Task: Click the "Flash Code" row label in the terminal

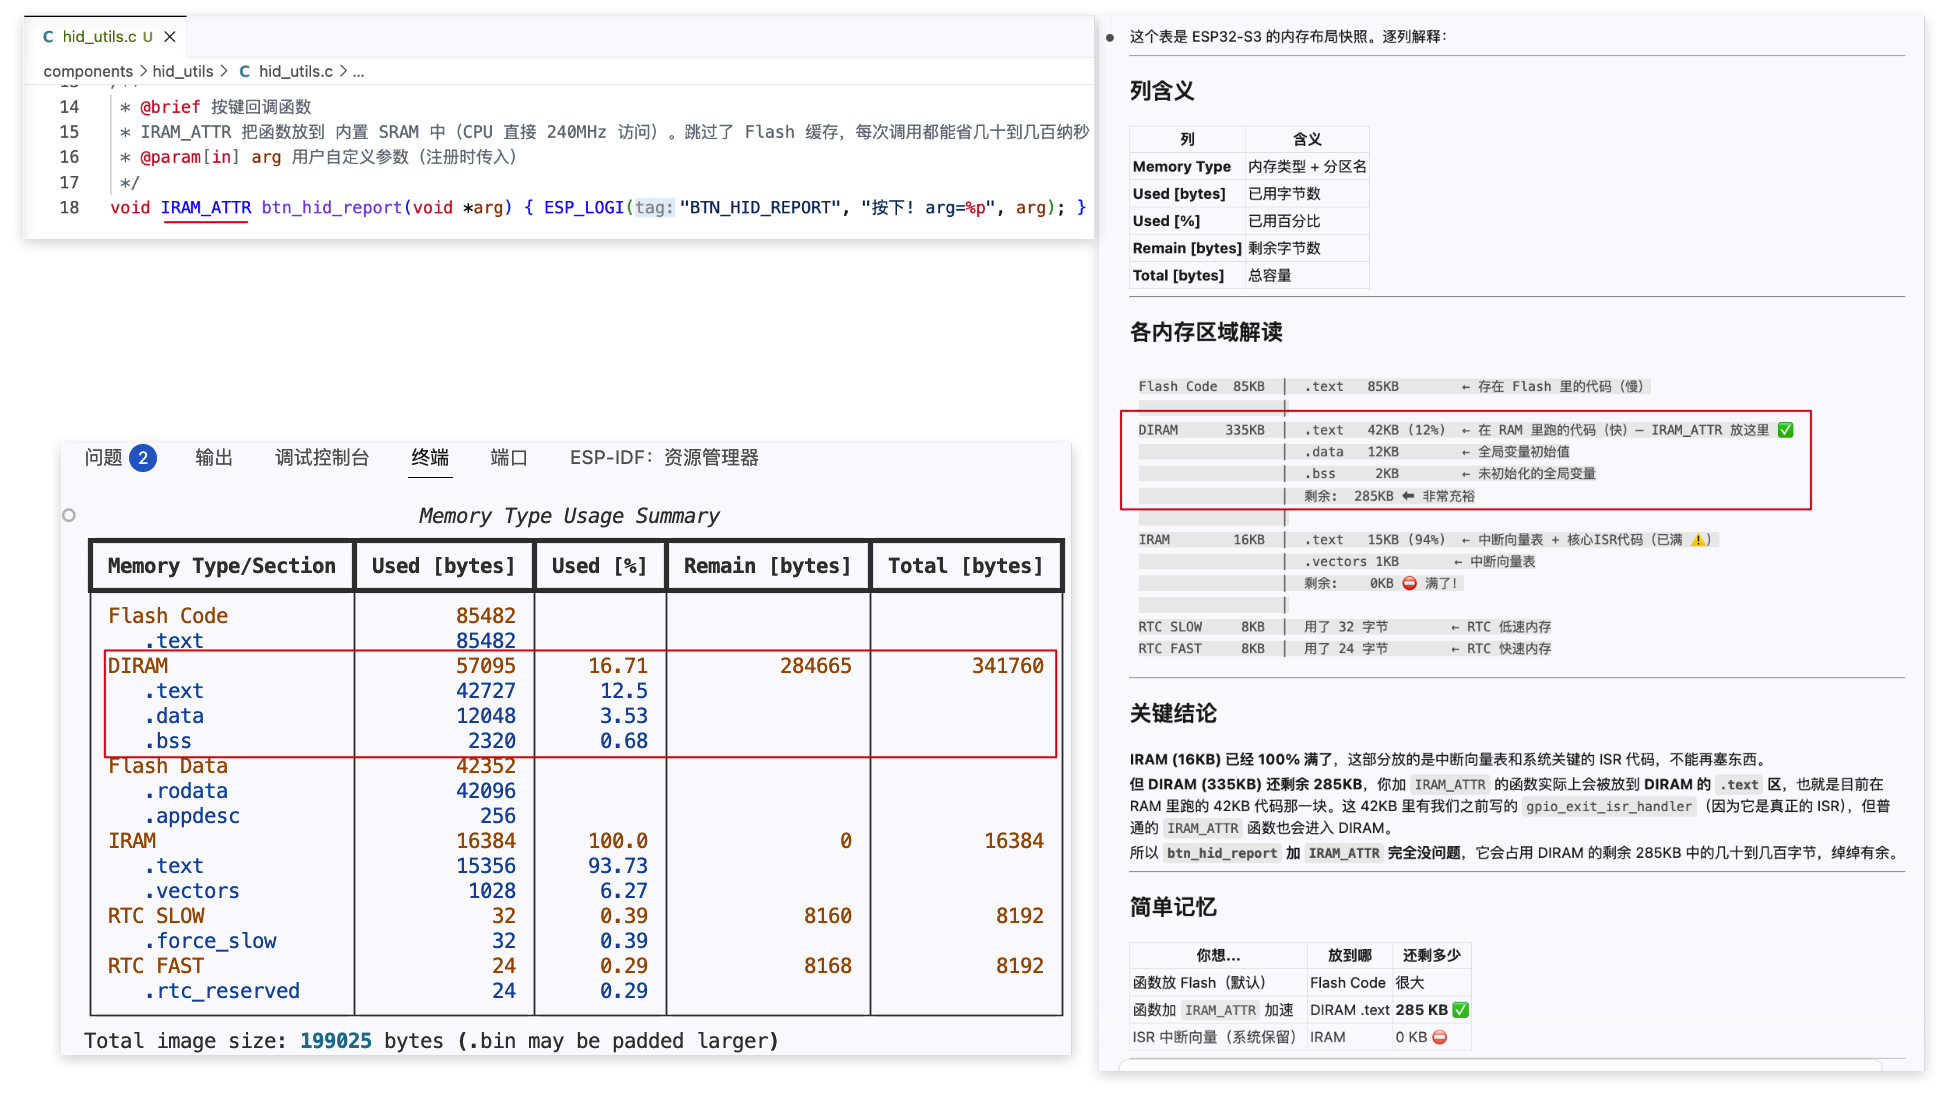Action: [x=168, y=616]
